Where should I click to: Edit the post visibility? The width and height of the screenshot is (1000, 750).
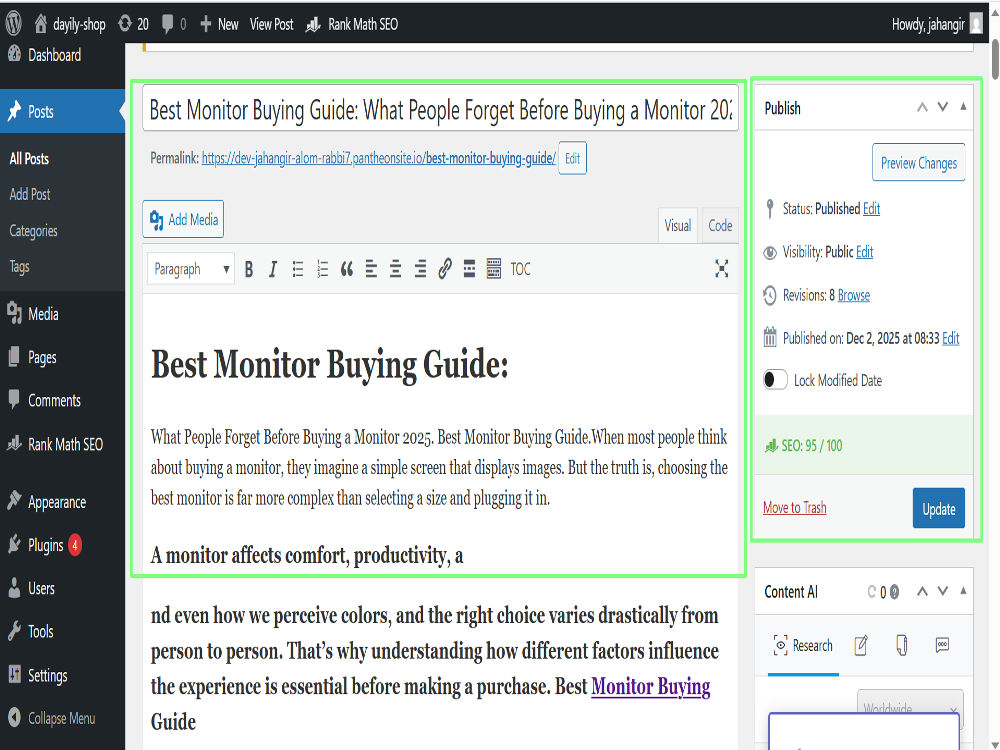864,252
